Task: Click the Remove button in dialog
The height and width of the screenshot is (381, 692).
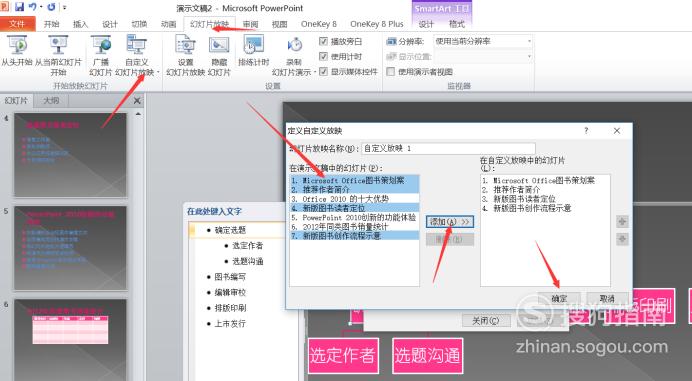Action: click(x=450, y=240)
